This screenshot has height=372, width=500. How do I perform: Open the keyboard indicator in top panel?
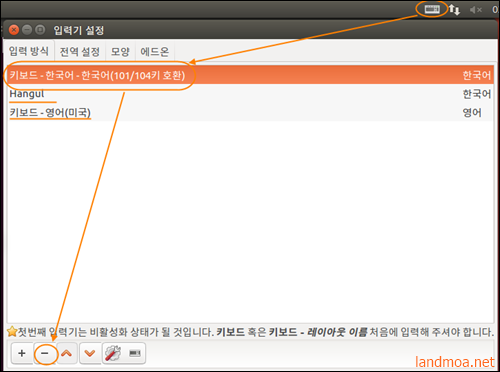point(432,9)
